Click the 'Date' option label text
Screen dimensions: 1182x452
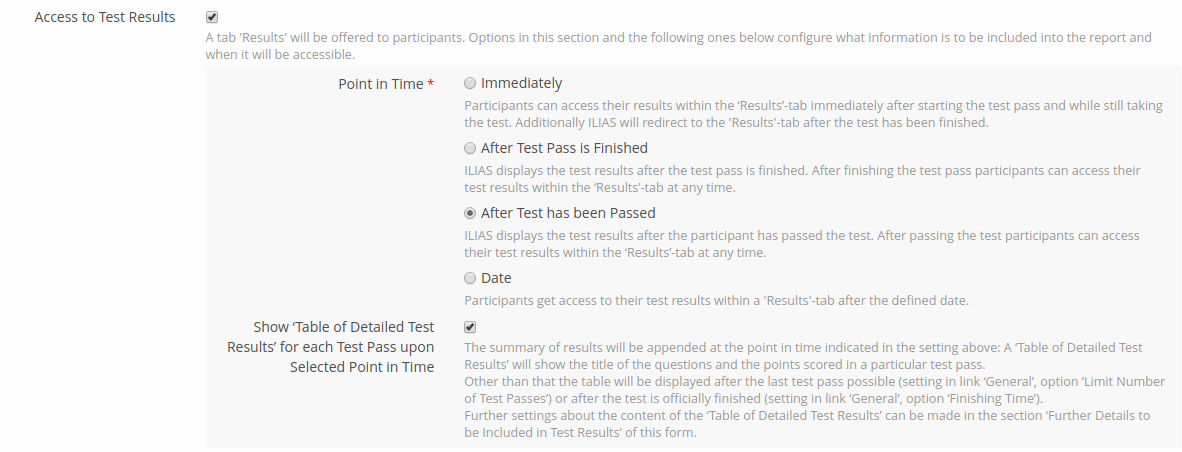496,278
